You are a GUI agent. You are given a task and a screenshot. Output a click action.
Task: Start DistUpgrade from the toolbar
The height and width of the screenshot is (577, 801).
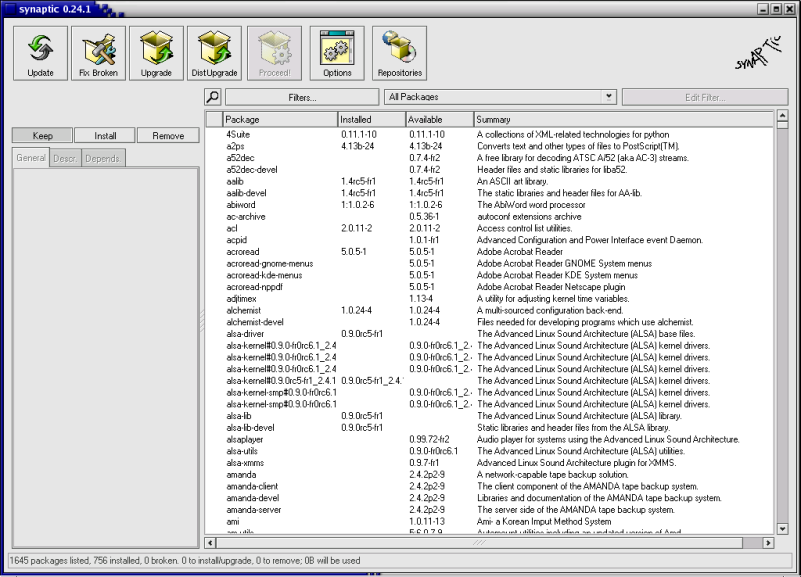coord(215,54)
